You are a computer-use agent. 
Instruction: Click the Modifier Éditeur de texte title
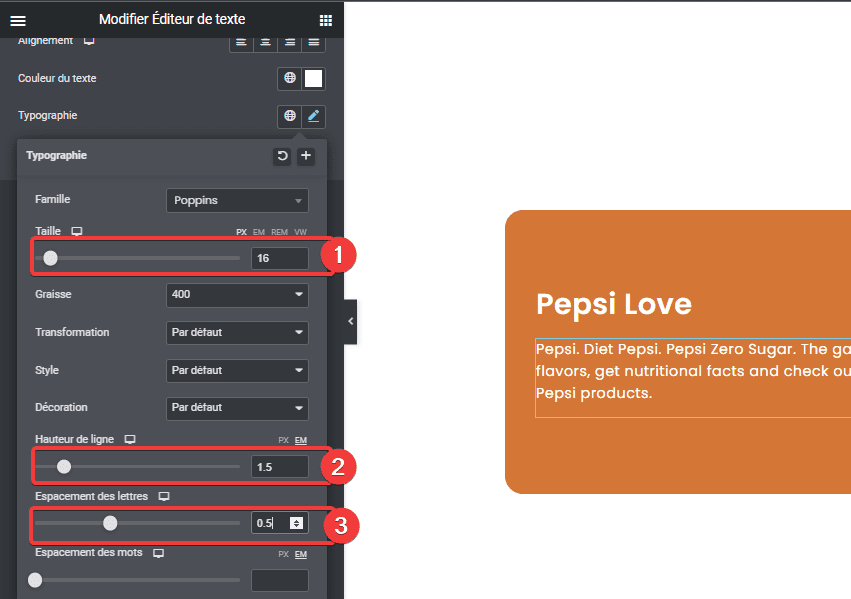pyautogui.click(x=172, y=20)
